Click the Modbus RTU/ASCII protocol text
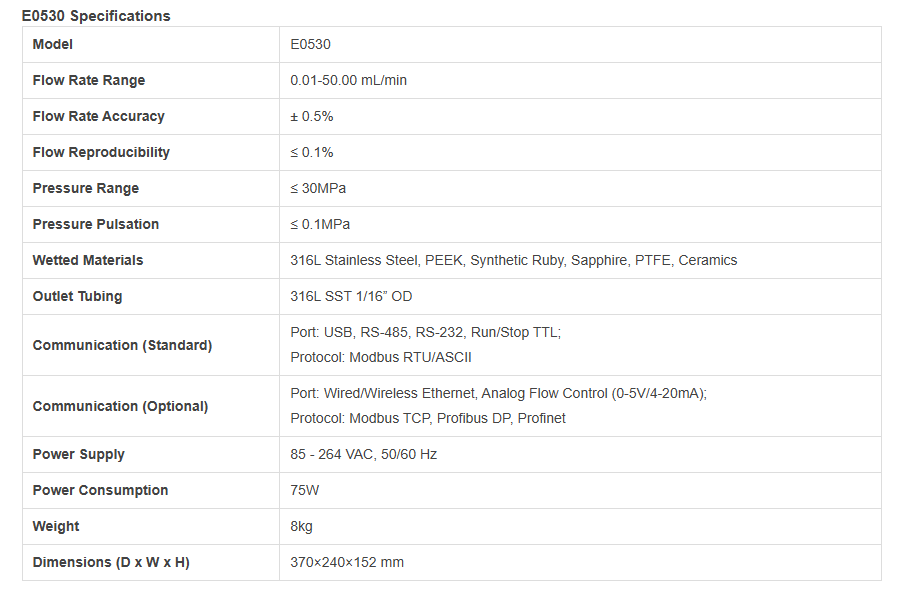The image size is (900, 602). (381, 357)
